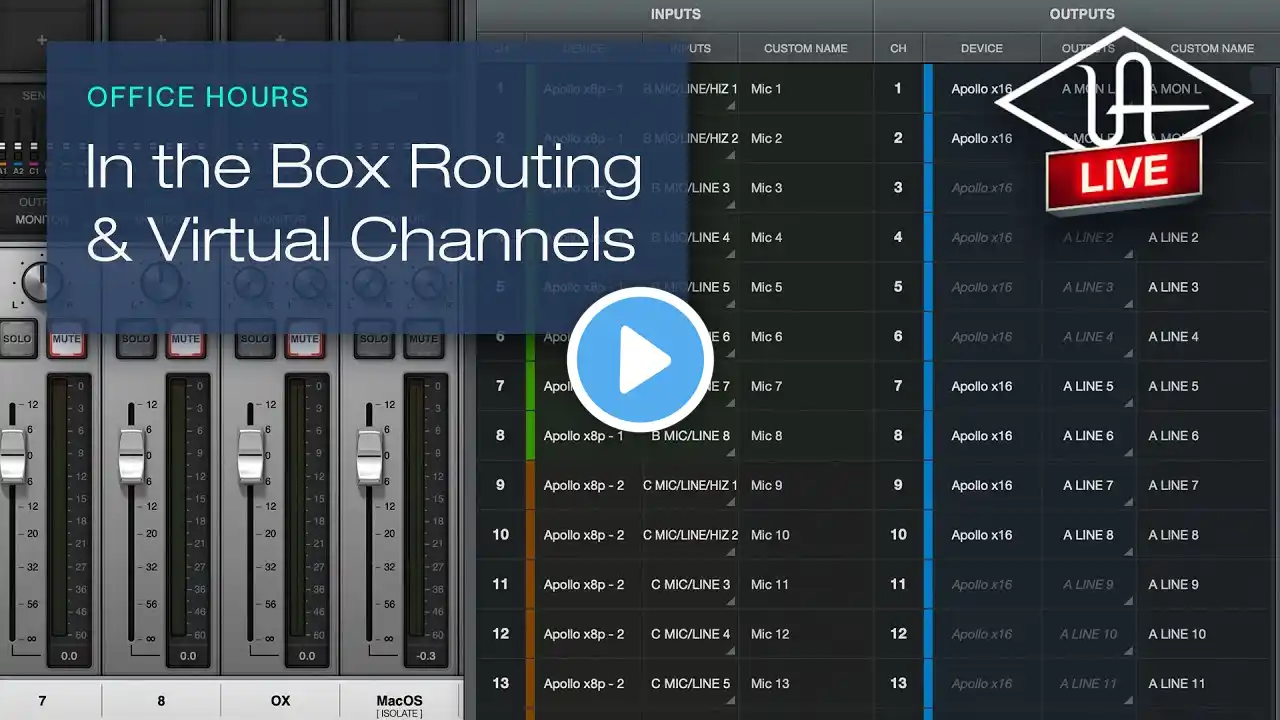Click the "Mic 1" input custom name

(x=766, y=89)
